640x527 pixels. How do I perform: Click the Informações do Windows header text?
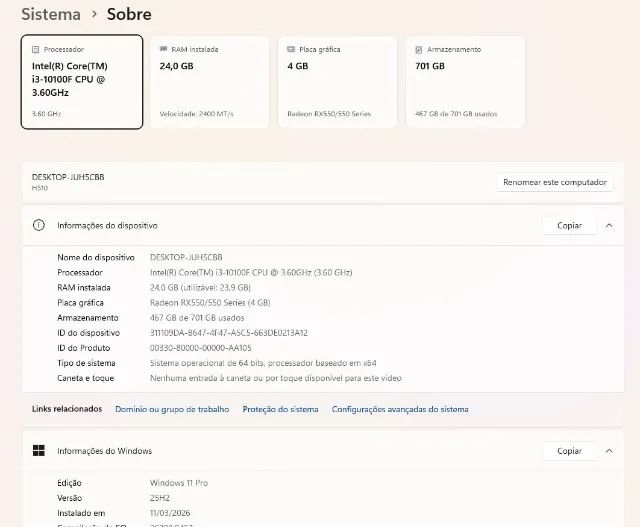pos(104,451)
